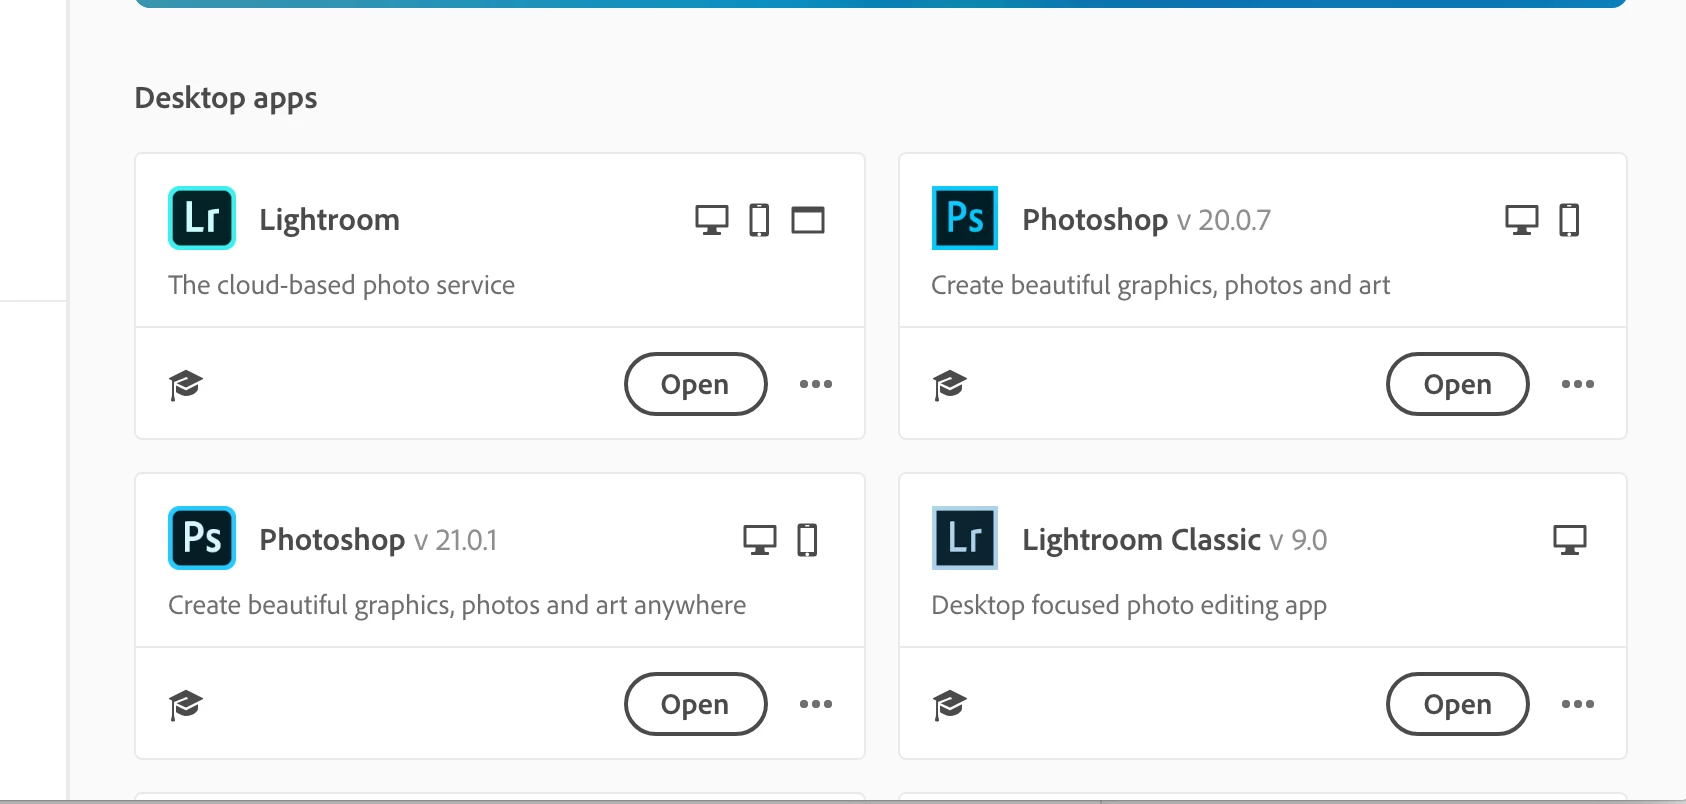Click 'Desktop focused photo editing app' description
1686x804 pixels.
(x=1129, y=606)
